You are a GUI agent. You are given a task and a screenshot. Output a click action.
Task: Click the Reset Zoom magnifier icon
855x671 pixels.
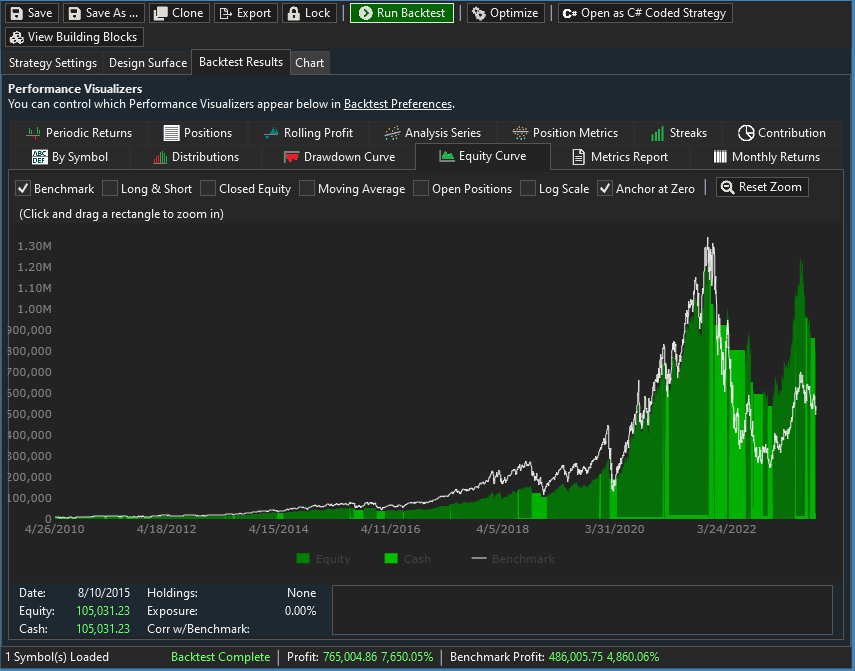point(728,187)
